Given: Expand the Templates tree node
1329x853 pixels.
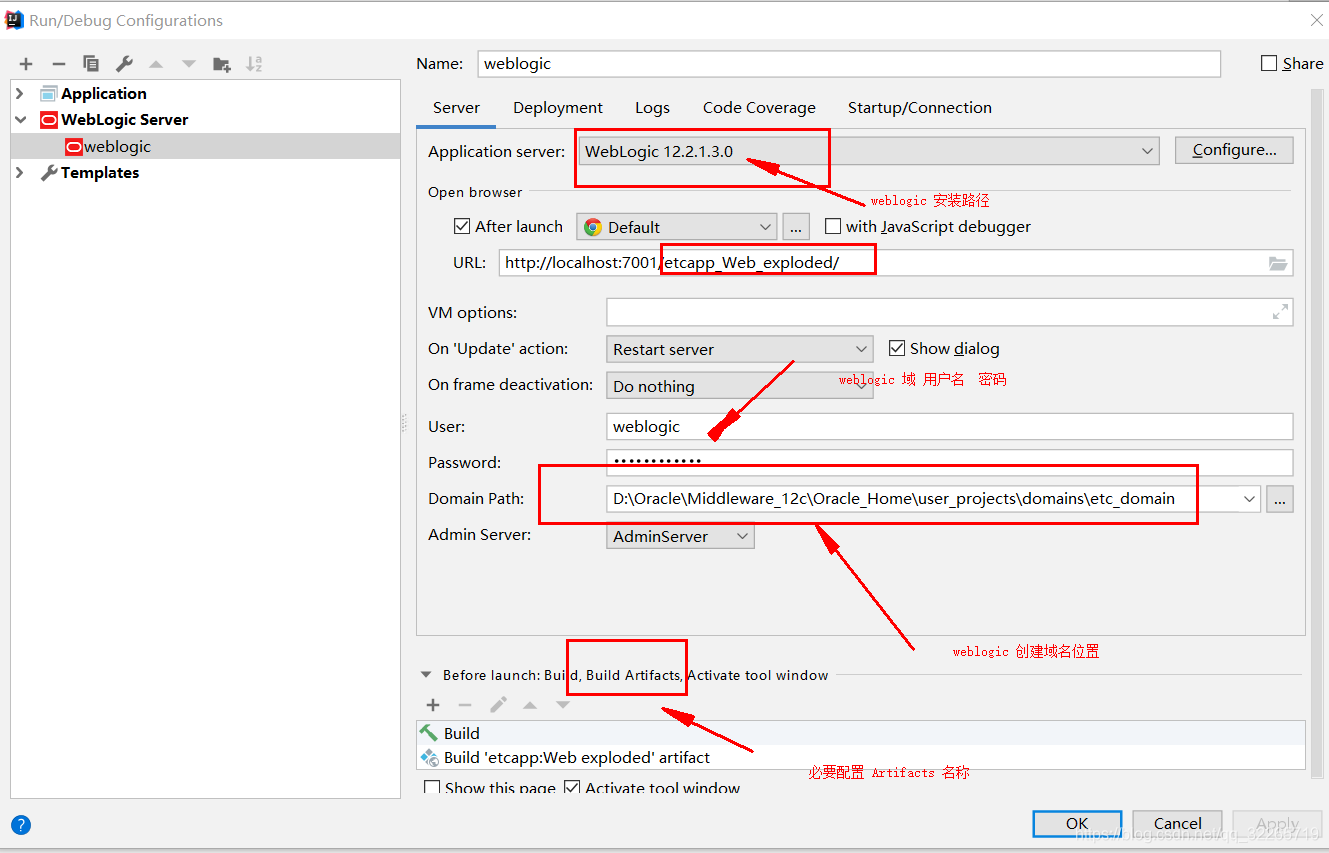Looking at the screenshot, I should [x=20, y=172].
